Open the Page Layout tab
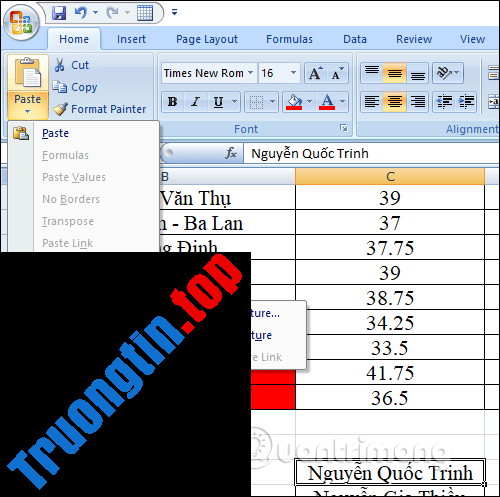The image size is (500, 497). point(207,39)
